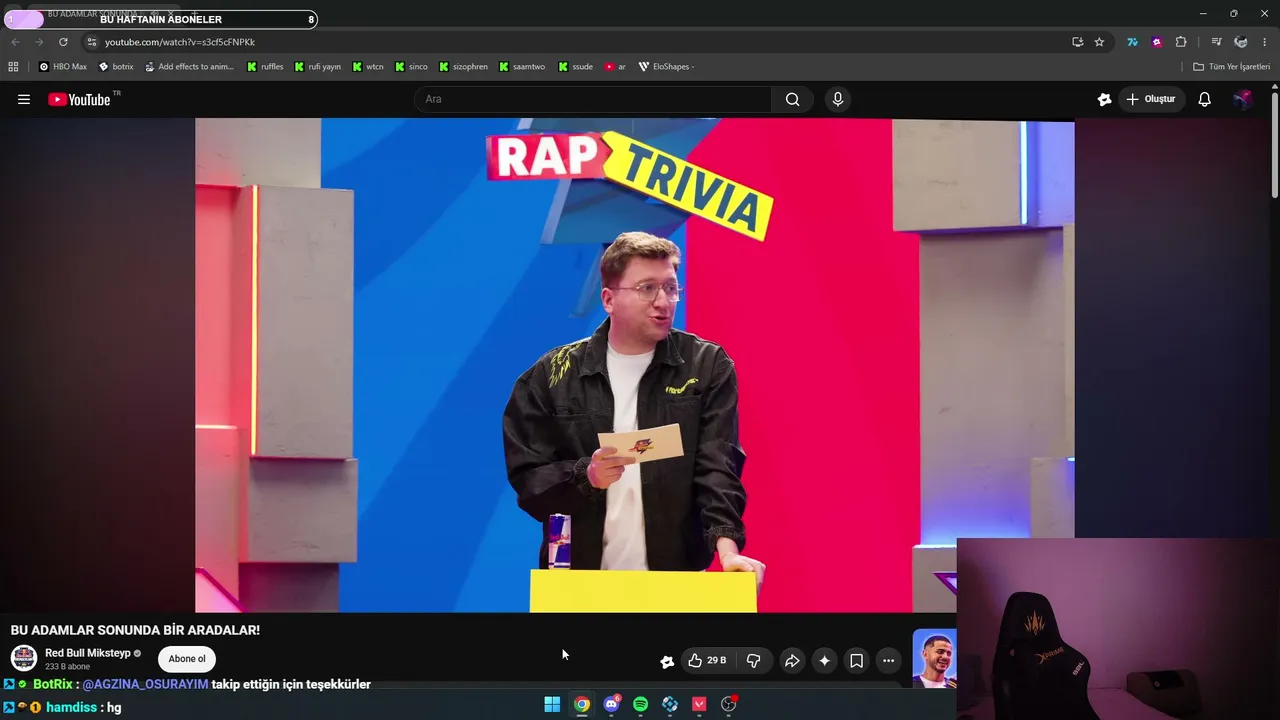Image resolution: width=1280 pixels, height=720 pixels.
Task: Open the saamtwo bookmark
Action: click(x=522, y=67)
